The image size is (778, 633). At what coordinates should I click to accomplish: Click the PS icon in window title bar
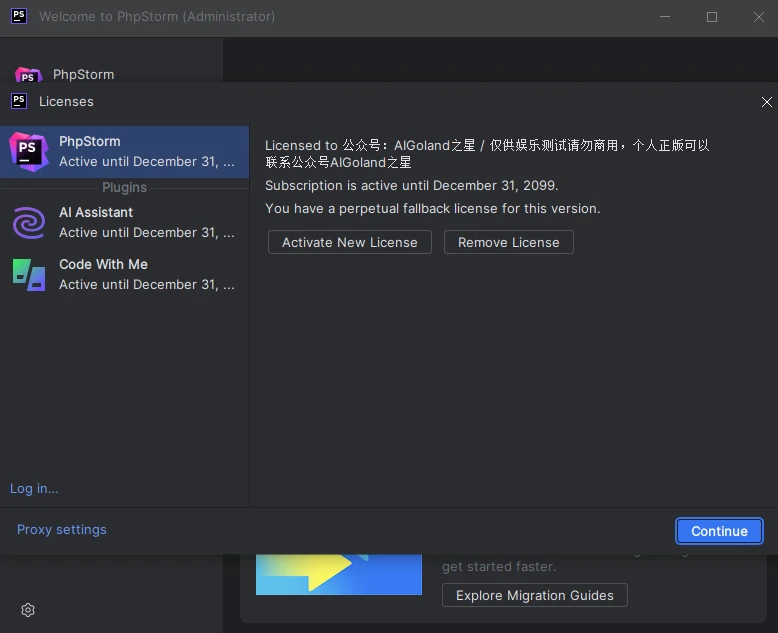[x=19, y=16]
